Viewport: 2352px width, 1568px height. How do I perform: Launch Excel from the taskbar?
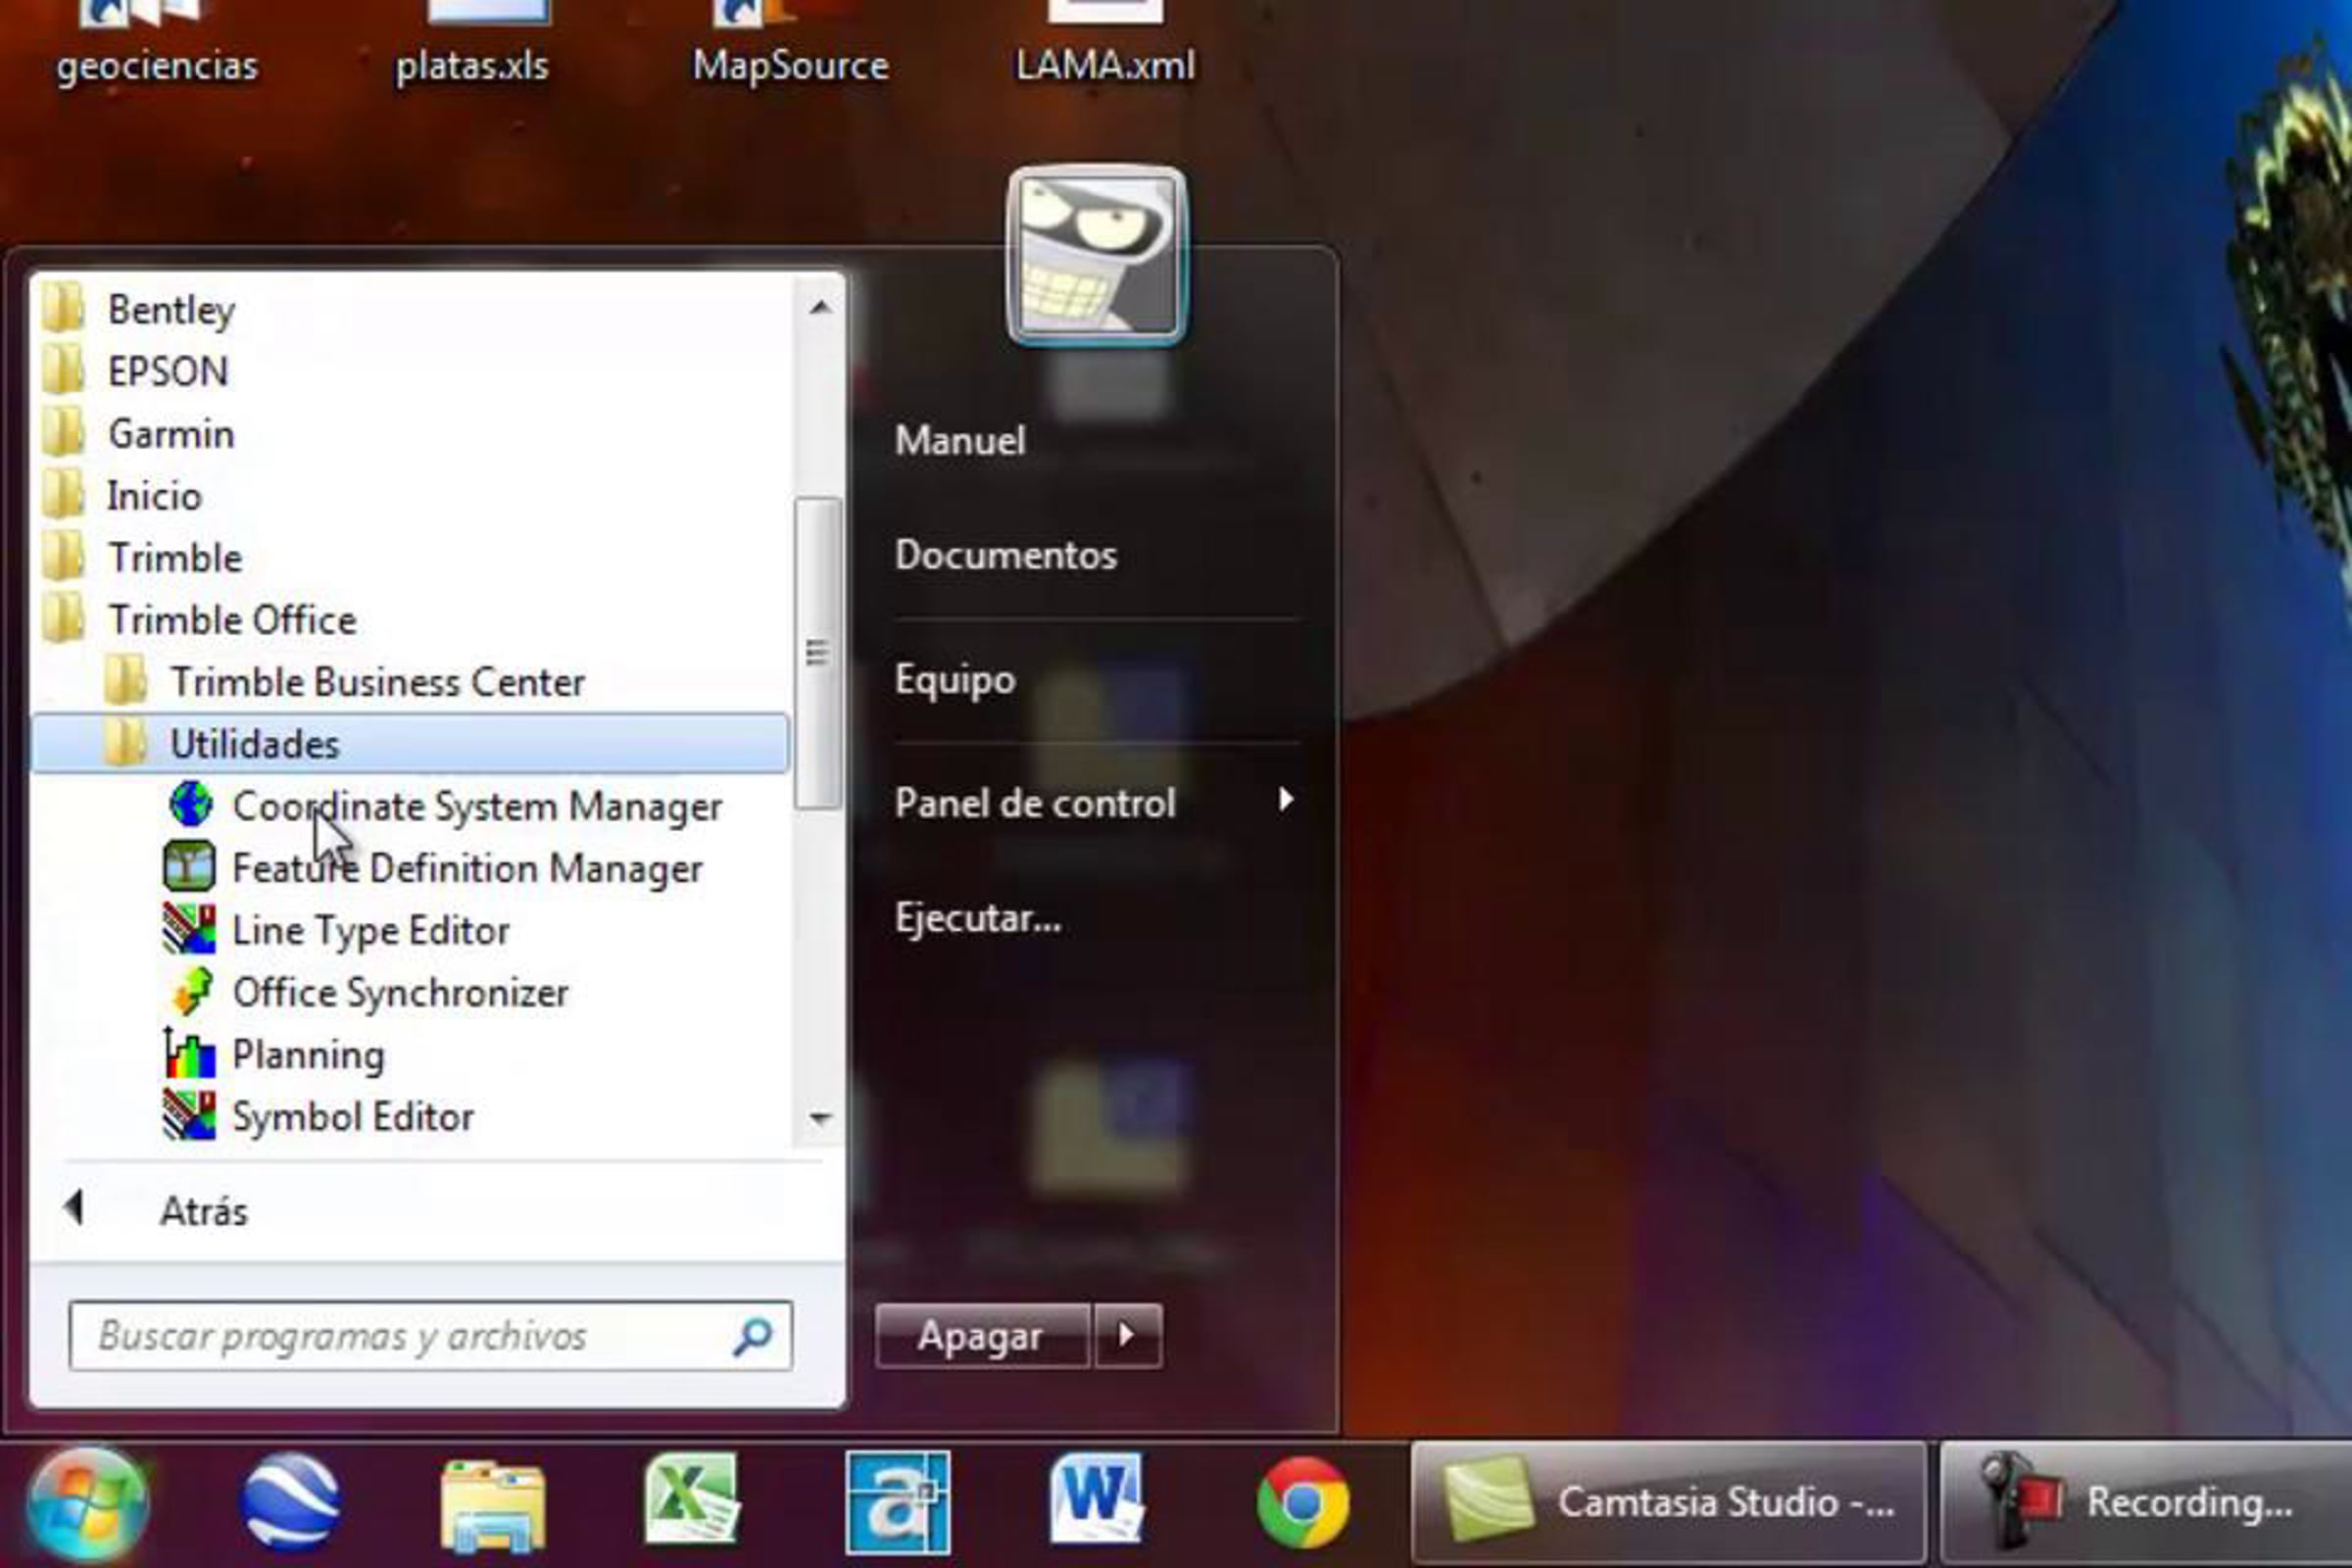pos(692,1500)
